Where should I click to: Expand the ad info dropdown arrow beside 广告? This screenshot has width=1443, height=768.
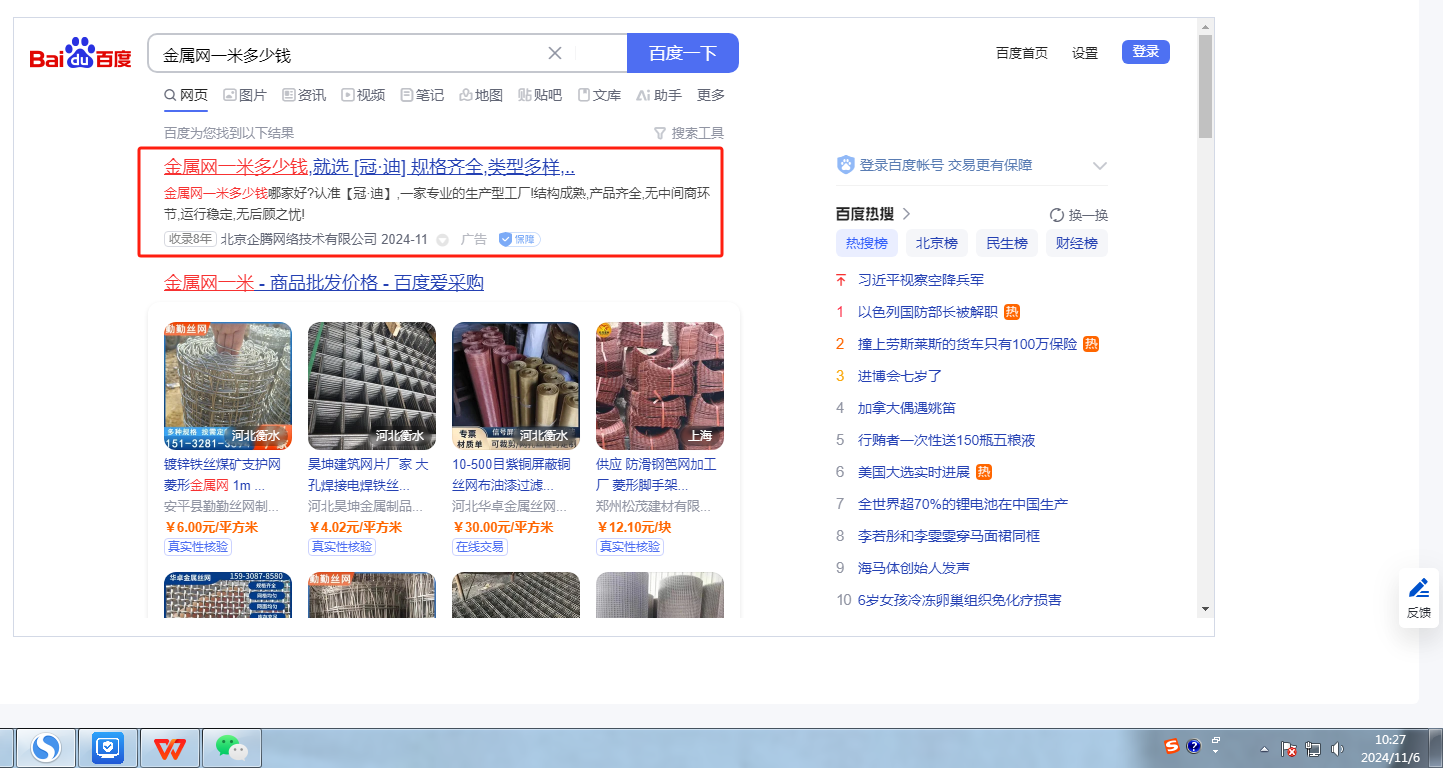click(443, 240)
